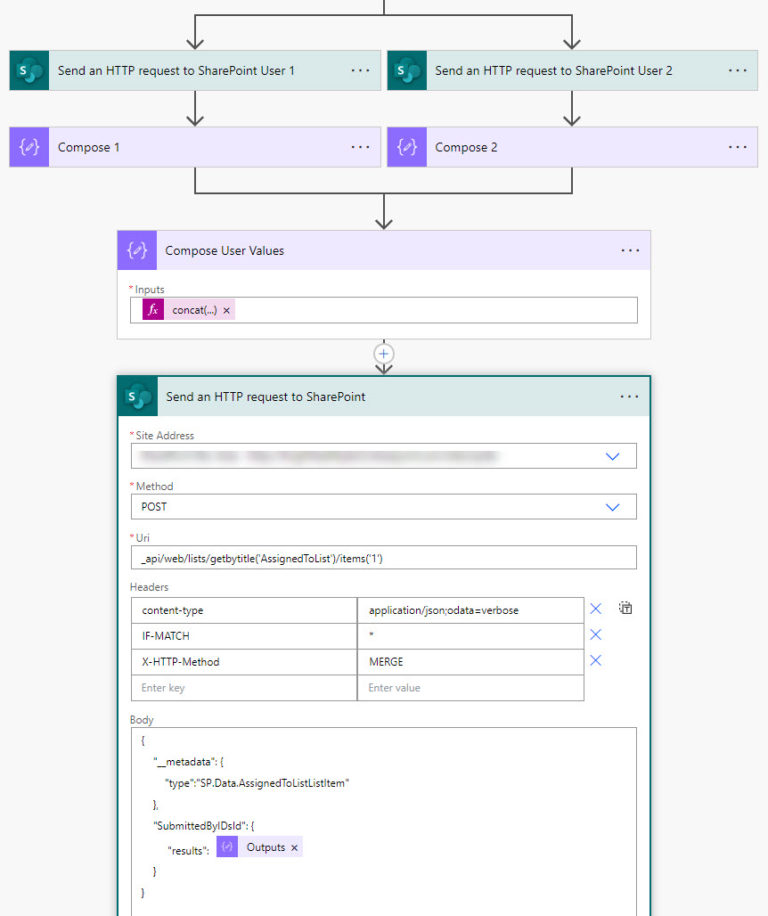Click the Compose 1 braces icon
768x916 pixels.
[28, 146]
